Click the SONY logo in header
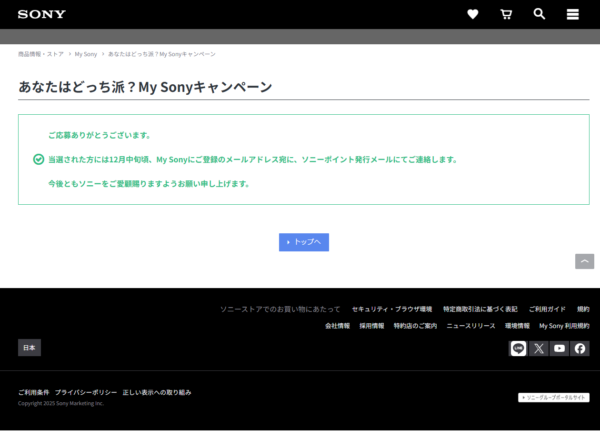 pyautogui.click(x=42, y=14)
